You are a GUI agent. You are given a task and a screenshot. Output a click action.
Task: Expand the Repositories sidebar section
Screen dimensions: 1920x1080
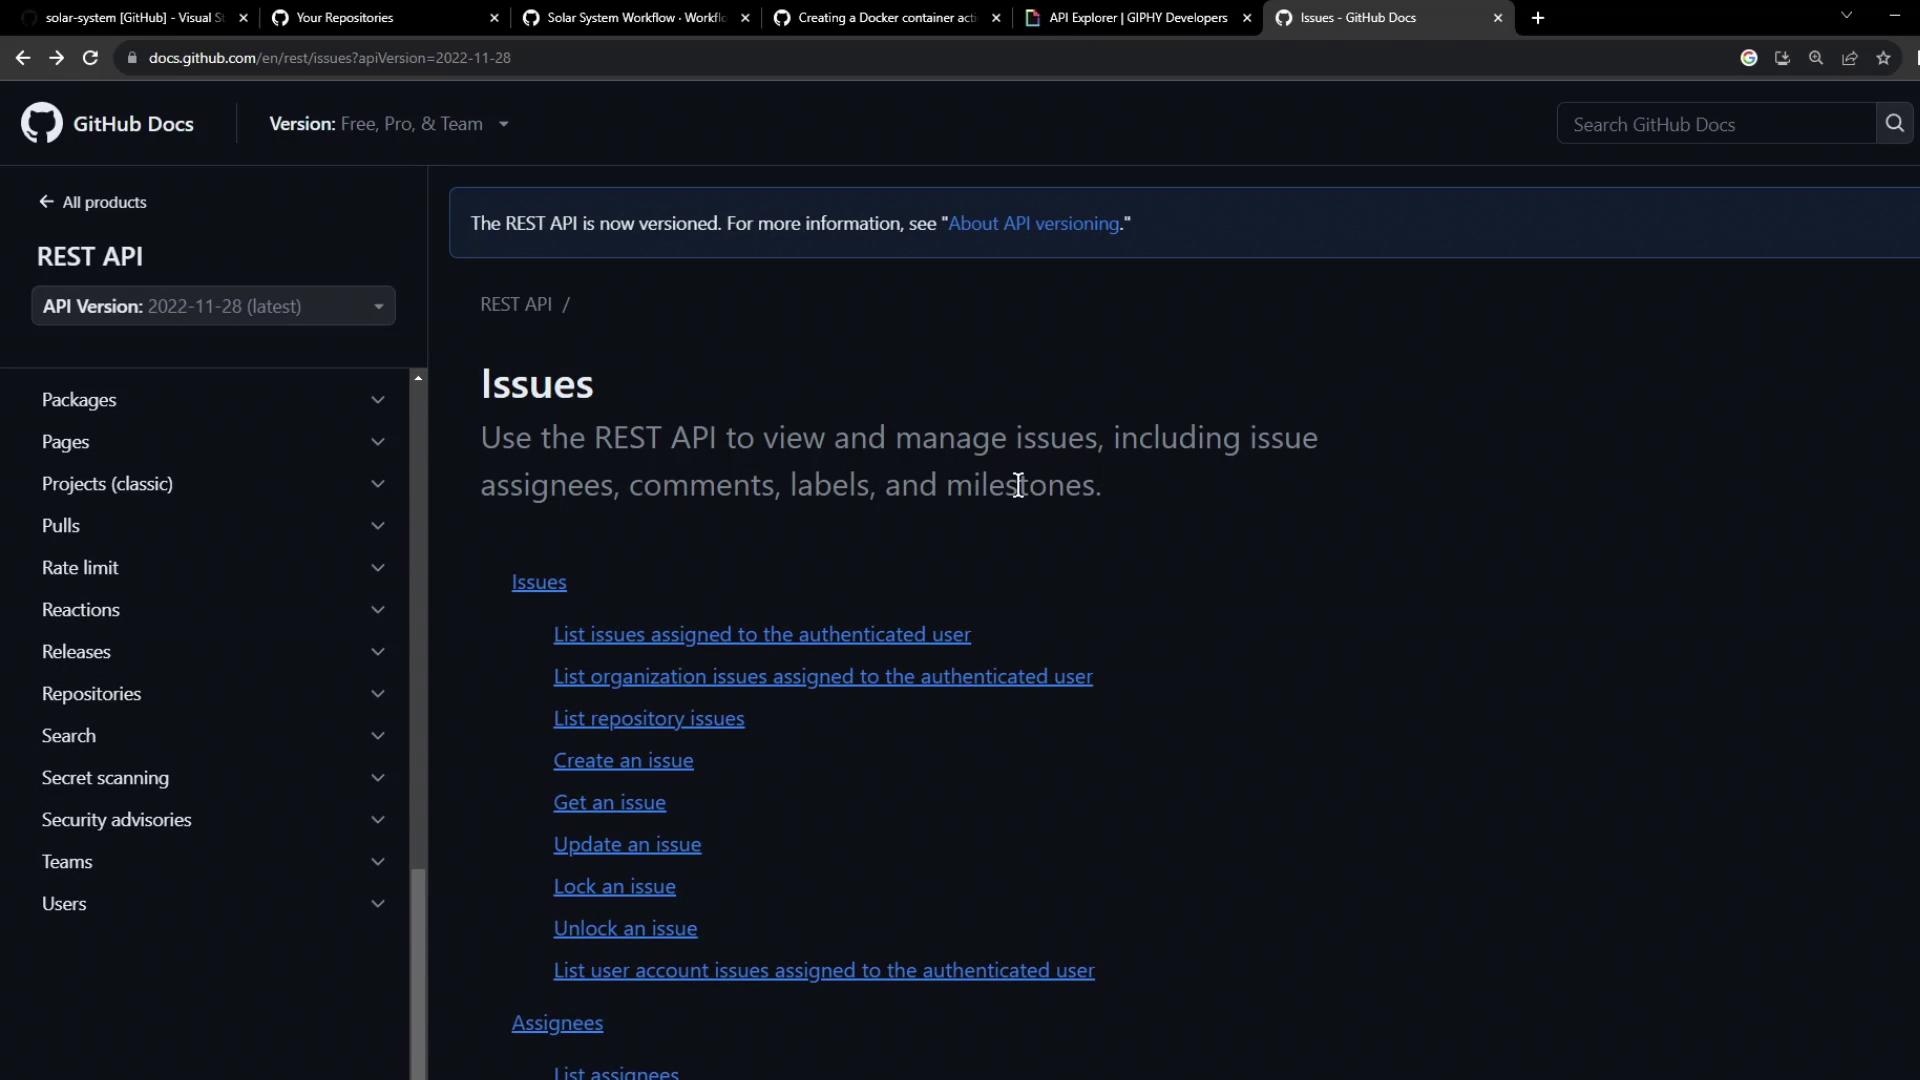[377, 694]
